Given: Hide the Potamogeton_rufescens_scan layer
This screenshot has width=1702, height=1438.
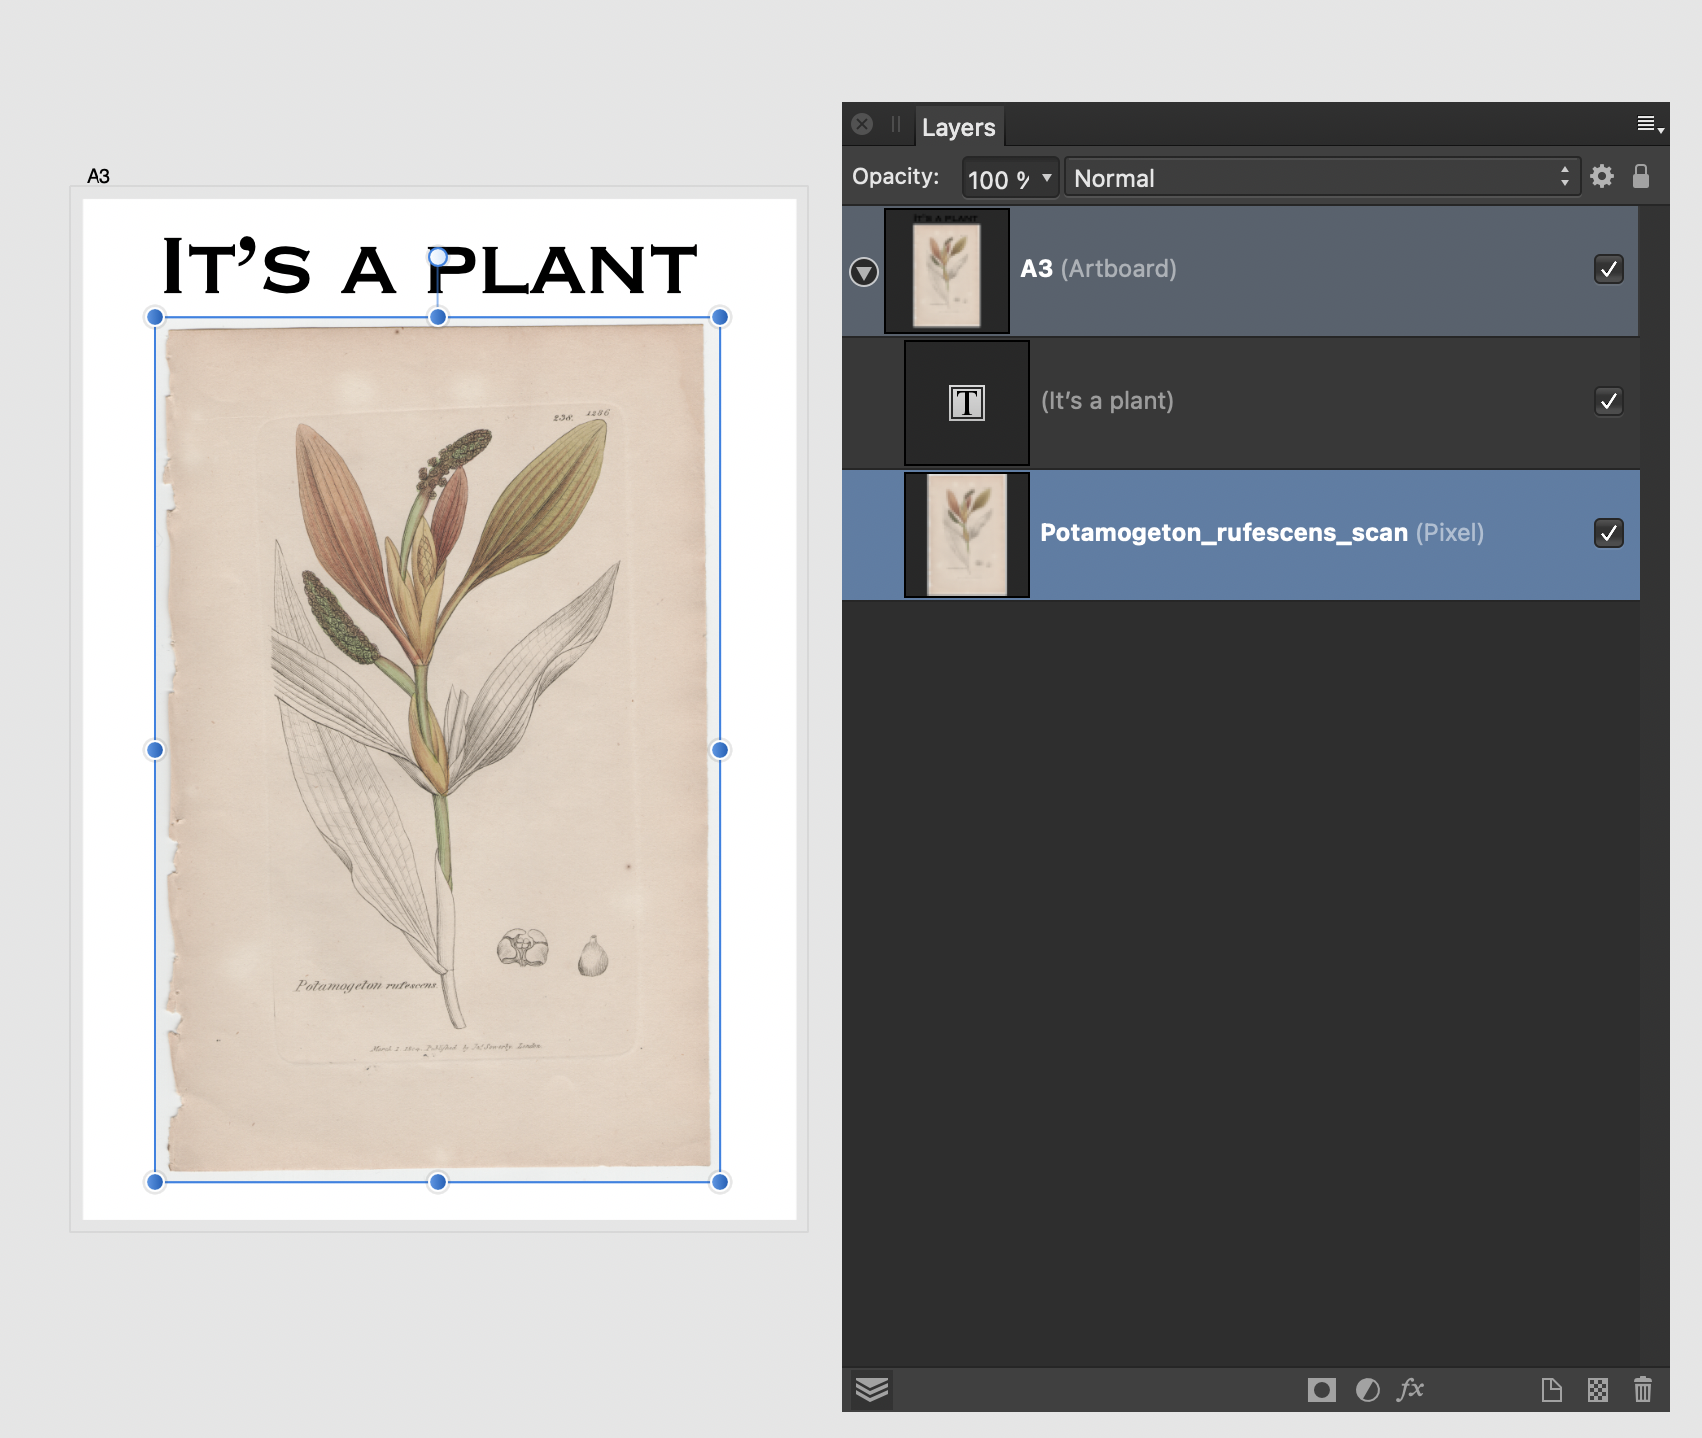Looking at the screenshot, I should [x=1608, y=533].
